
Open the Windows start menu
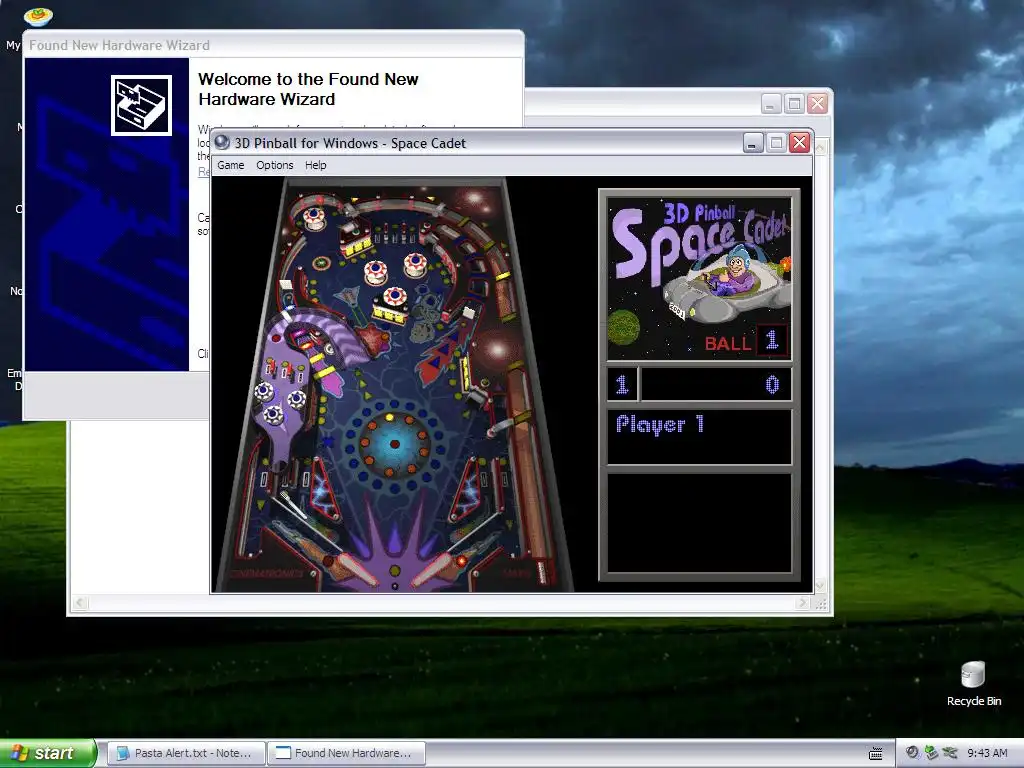(x=47, y=753)
